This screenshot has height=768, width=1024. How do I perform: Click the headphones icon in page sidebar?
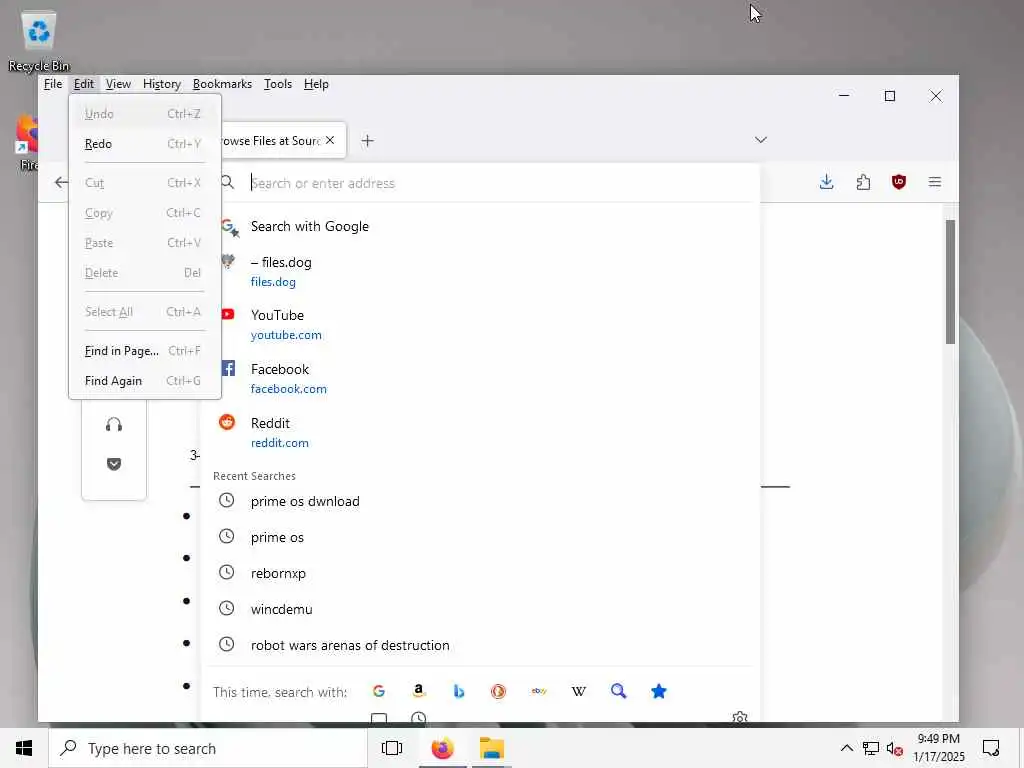[114, 425]
